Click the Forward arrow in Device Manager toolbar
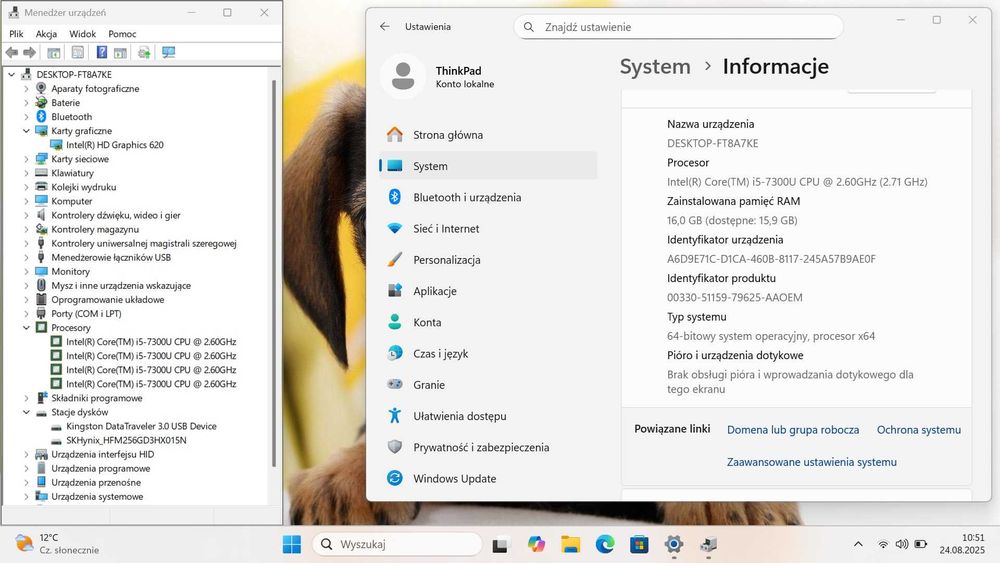Image resolution: width=1000 pixels, height=563 pixels. click(29, 52)
